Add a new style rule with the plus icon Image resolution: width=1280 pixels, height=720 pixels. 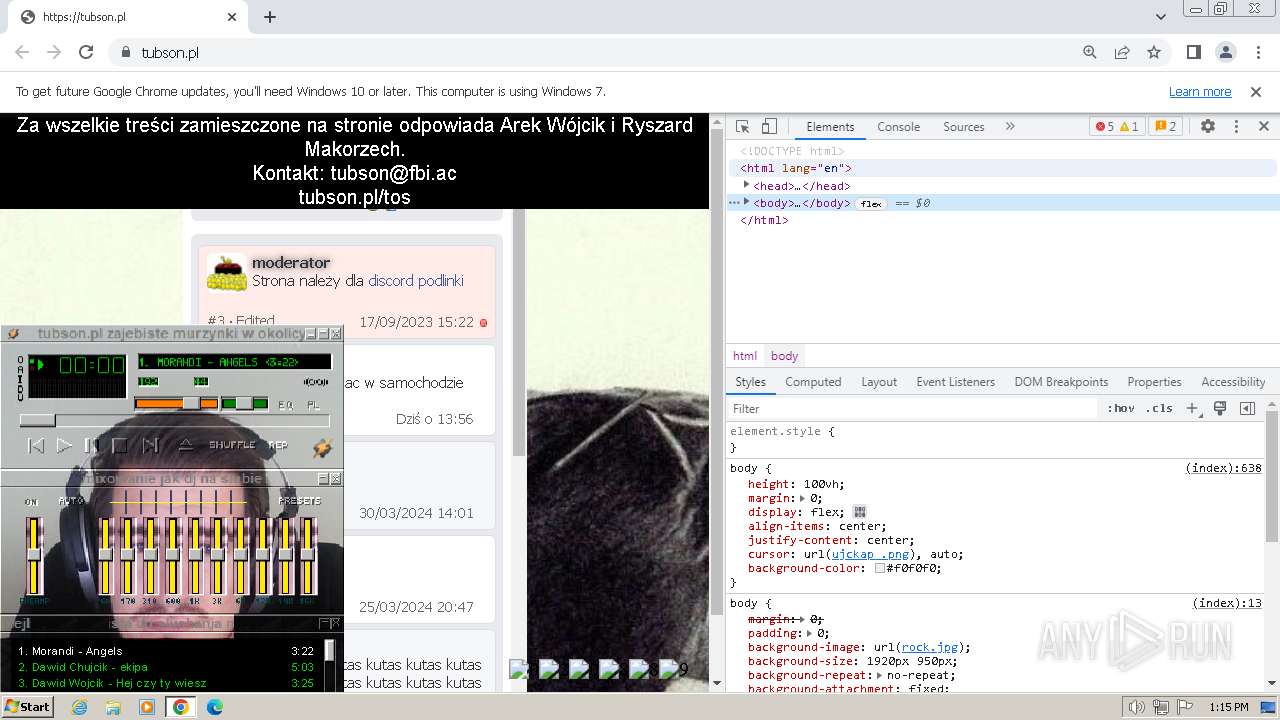(x=1192, y=408)
